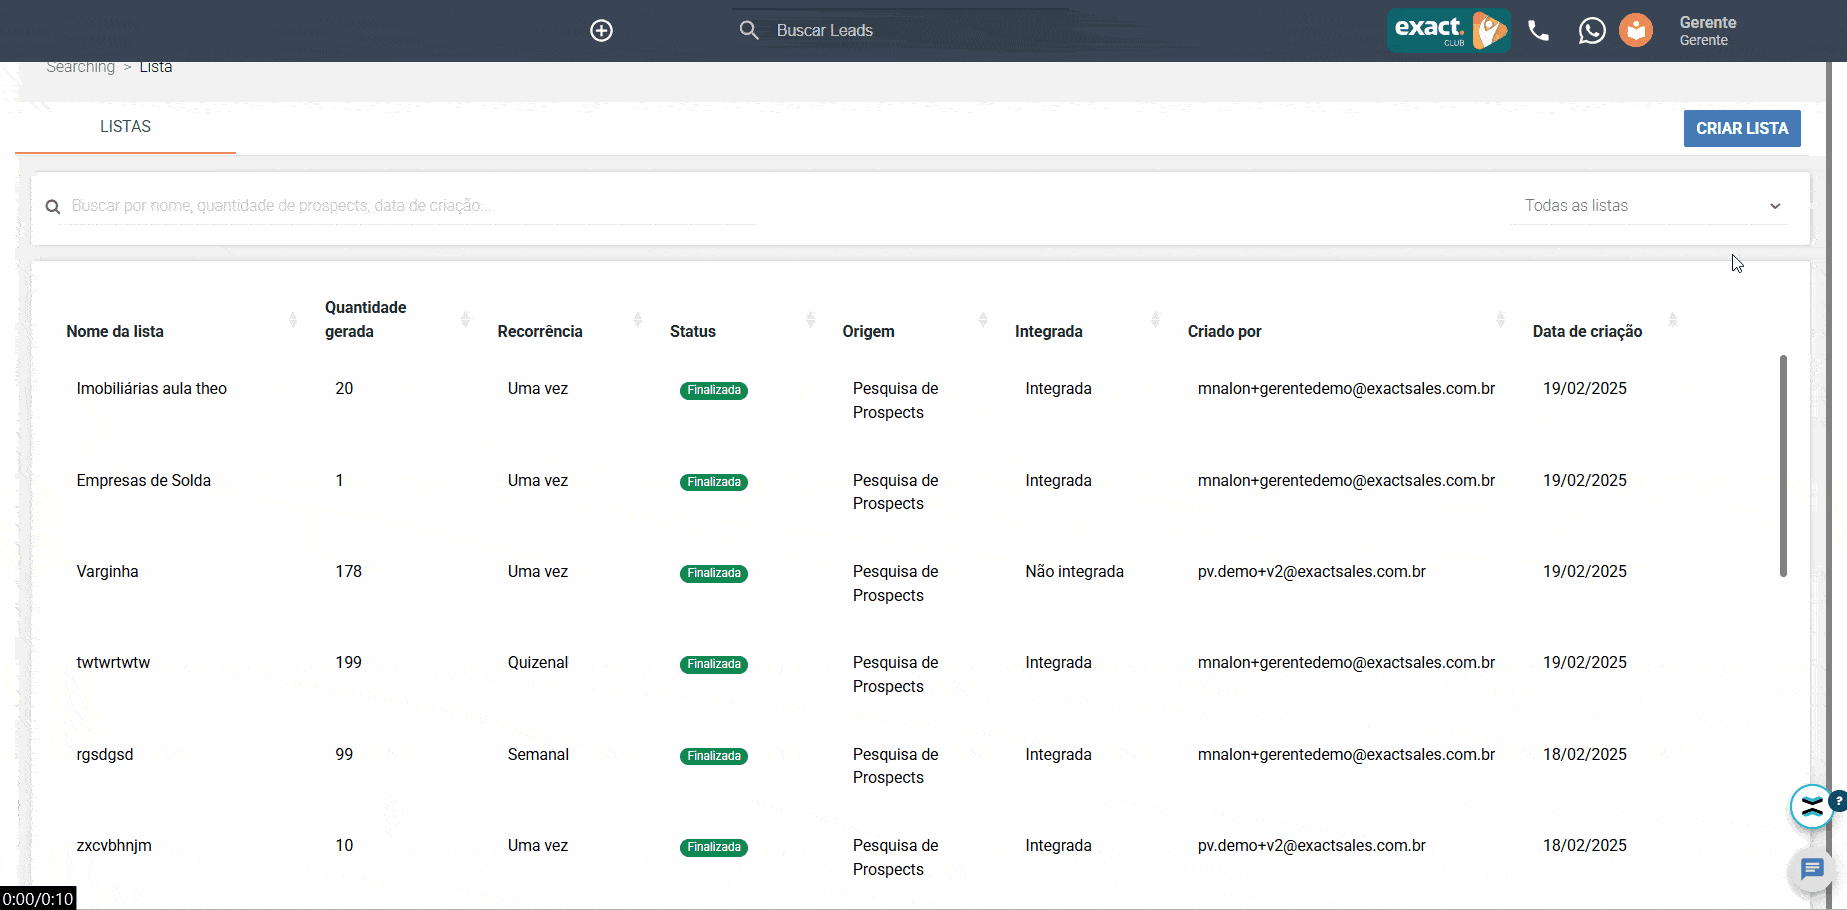
Task: Select the LISTAS tab
Action: [125, 127]
